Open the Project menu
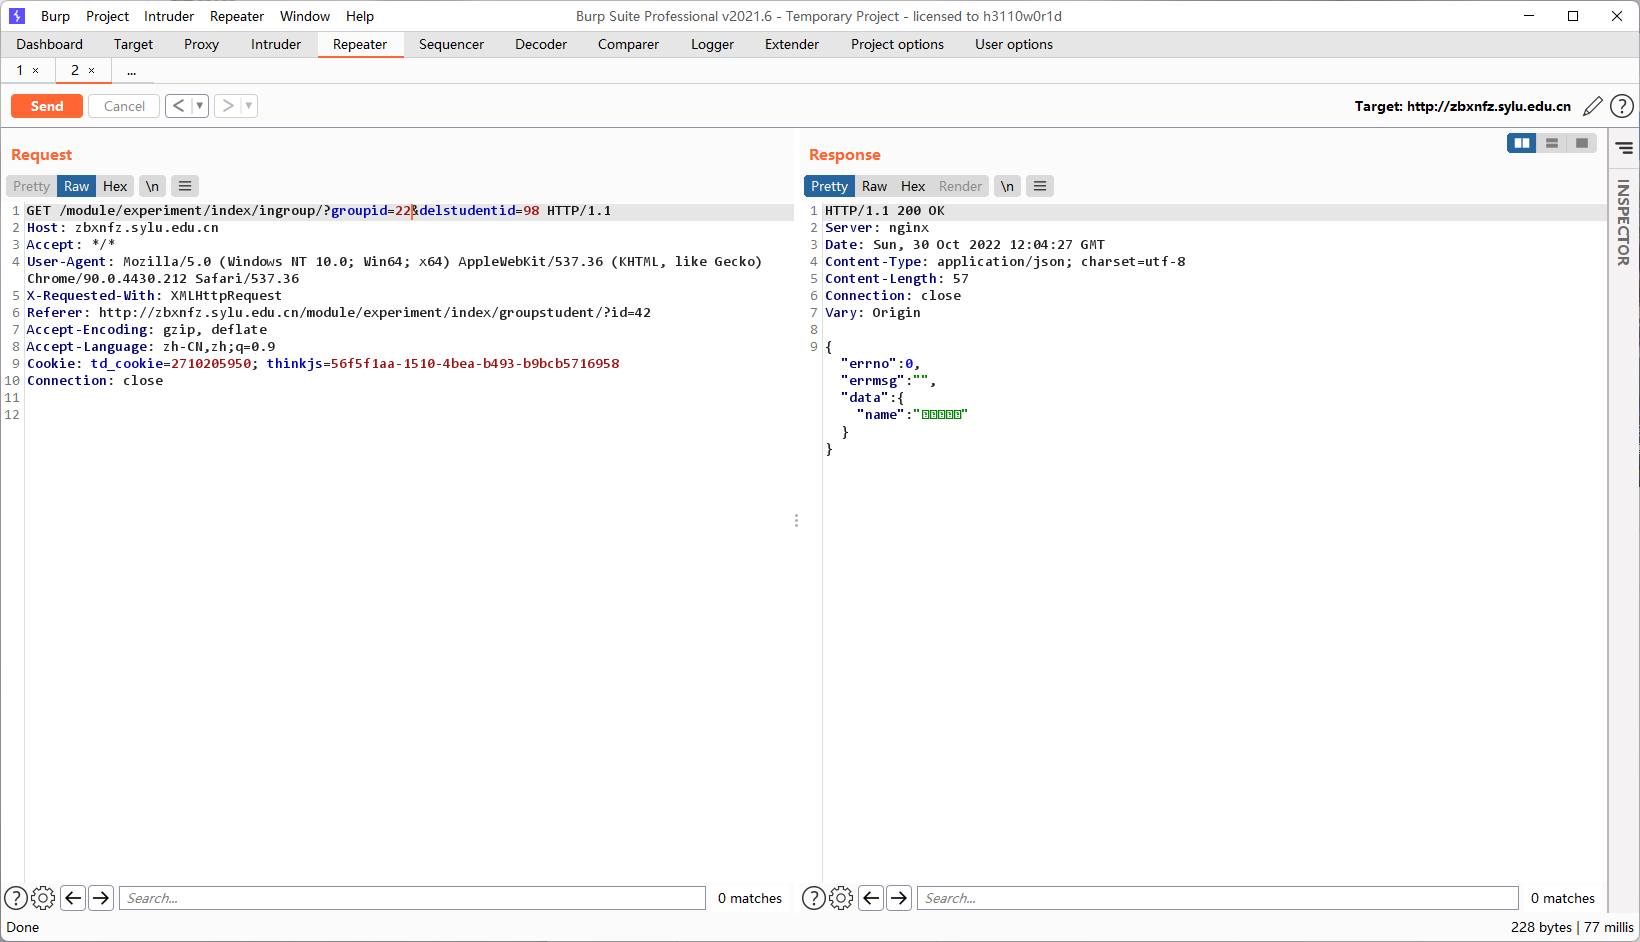The width and height of the screenshot is (1640, 942). point(107,16)
